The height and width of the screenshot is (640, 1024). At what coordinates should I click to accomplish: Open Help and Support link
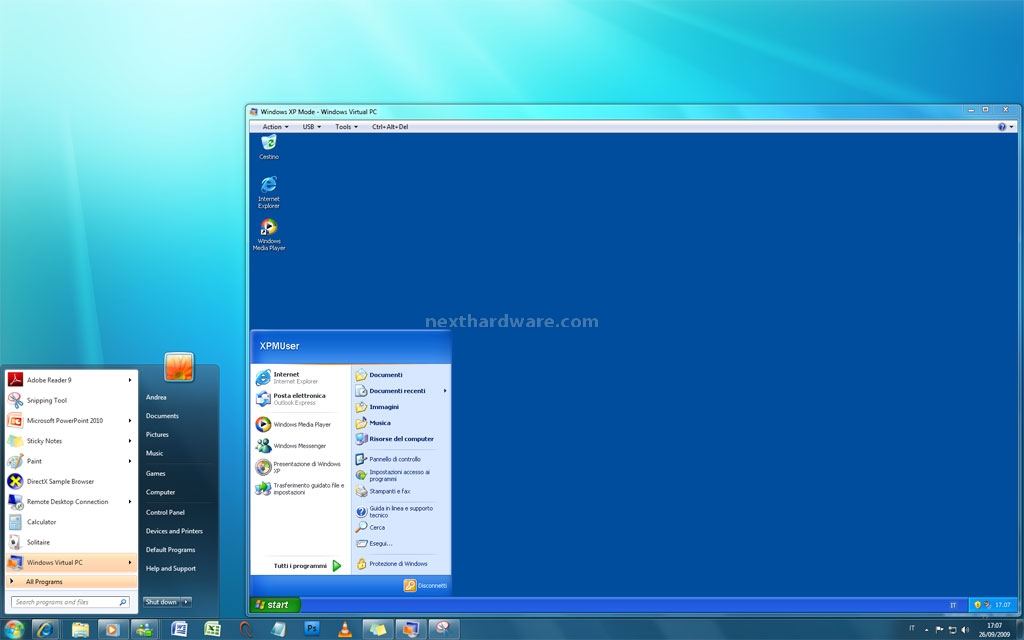pyautogui.click(x=171, y=568)
